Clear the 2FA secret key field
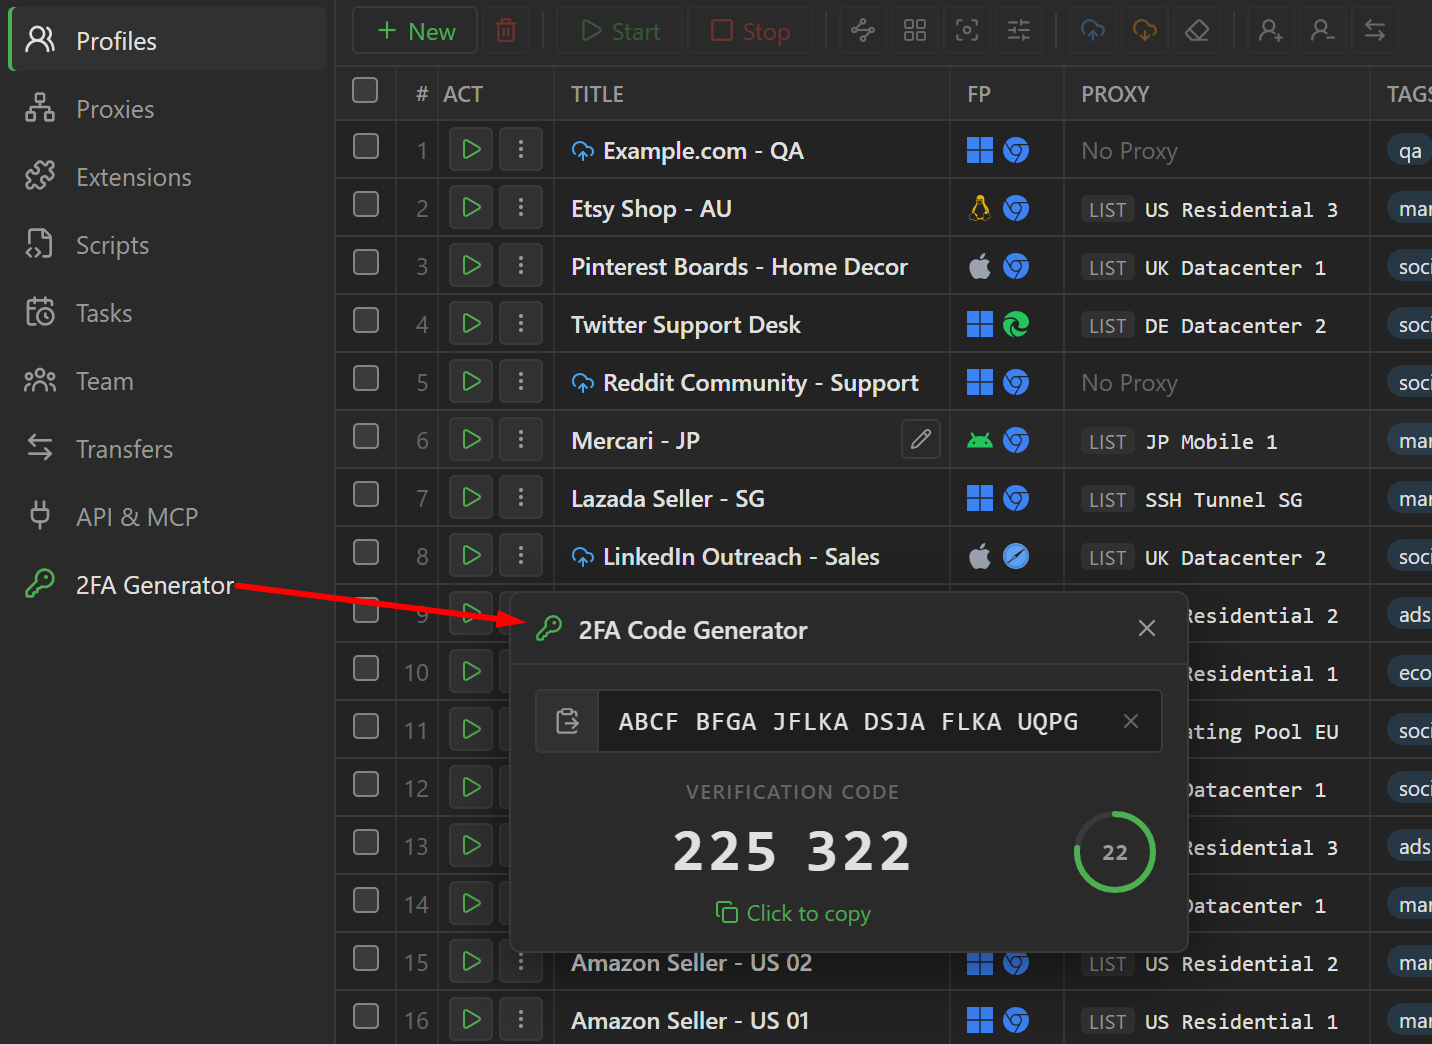 pyautogui.click(x=1131, y=721)
